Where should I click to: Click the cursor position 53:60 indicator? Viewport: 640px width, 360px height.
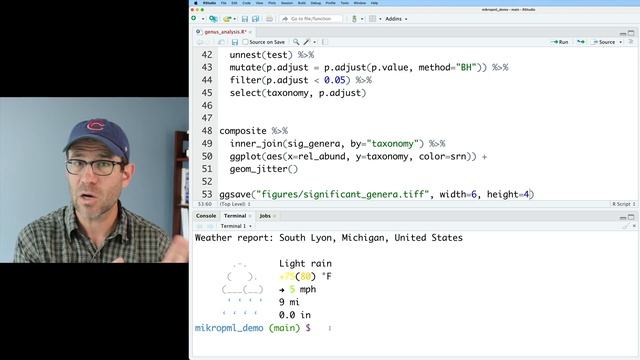204,204
